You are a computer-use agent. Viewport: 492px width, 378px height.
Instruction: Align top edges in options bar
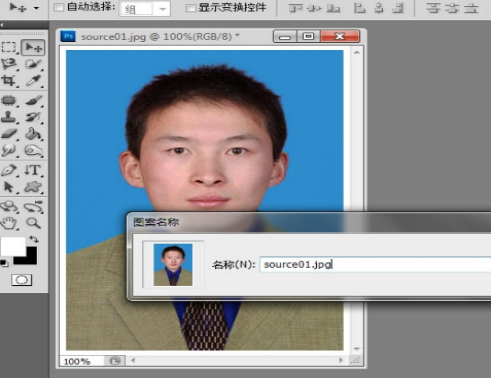click(x=295, y=8)
